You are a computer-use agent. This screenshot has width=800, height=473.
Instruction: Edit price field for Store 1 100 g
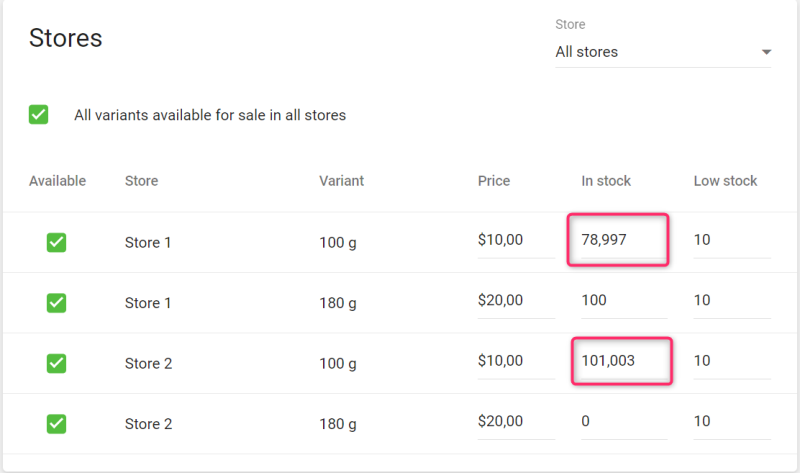coord(515,242)
